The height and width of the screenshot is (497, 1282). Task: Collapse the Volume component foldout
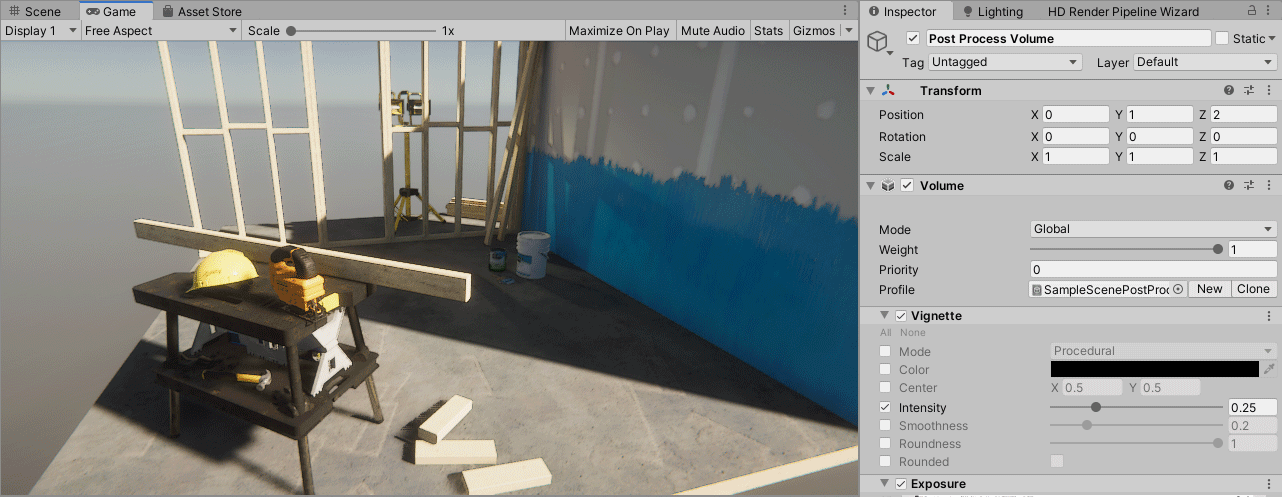[x=871, y=185]
